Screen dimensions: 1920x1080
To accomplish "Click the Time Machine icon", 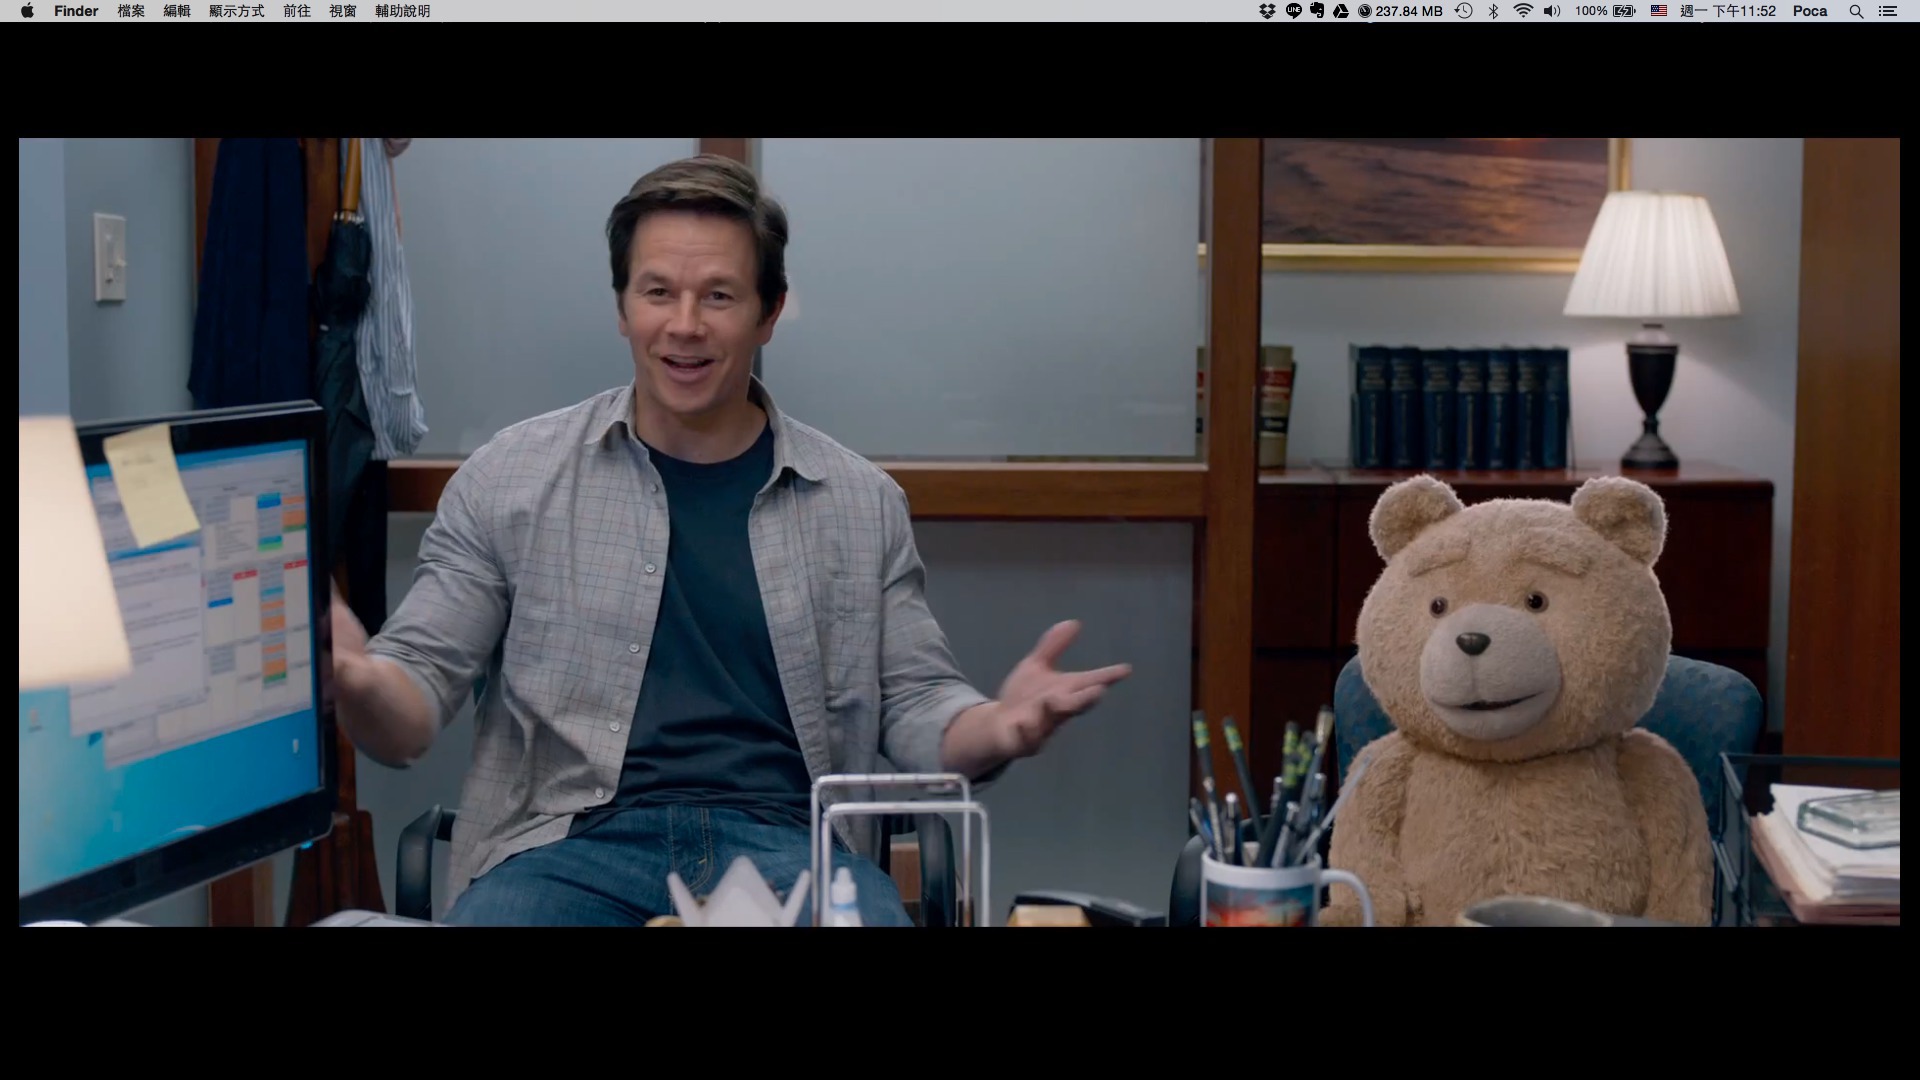I will (1464, 11).
